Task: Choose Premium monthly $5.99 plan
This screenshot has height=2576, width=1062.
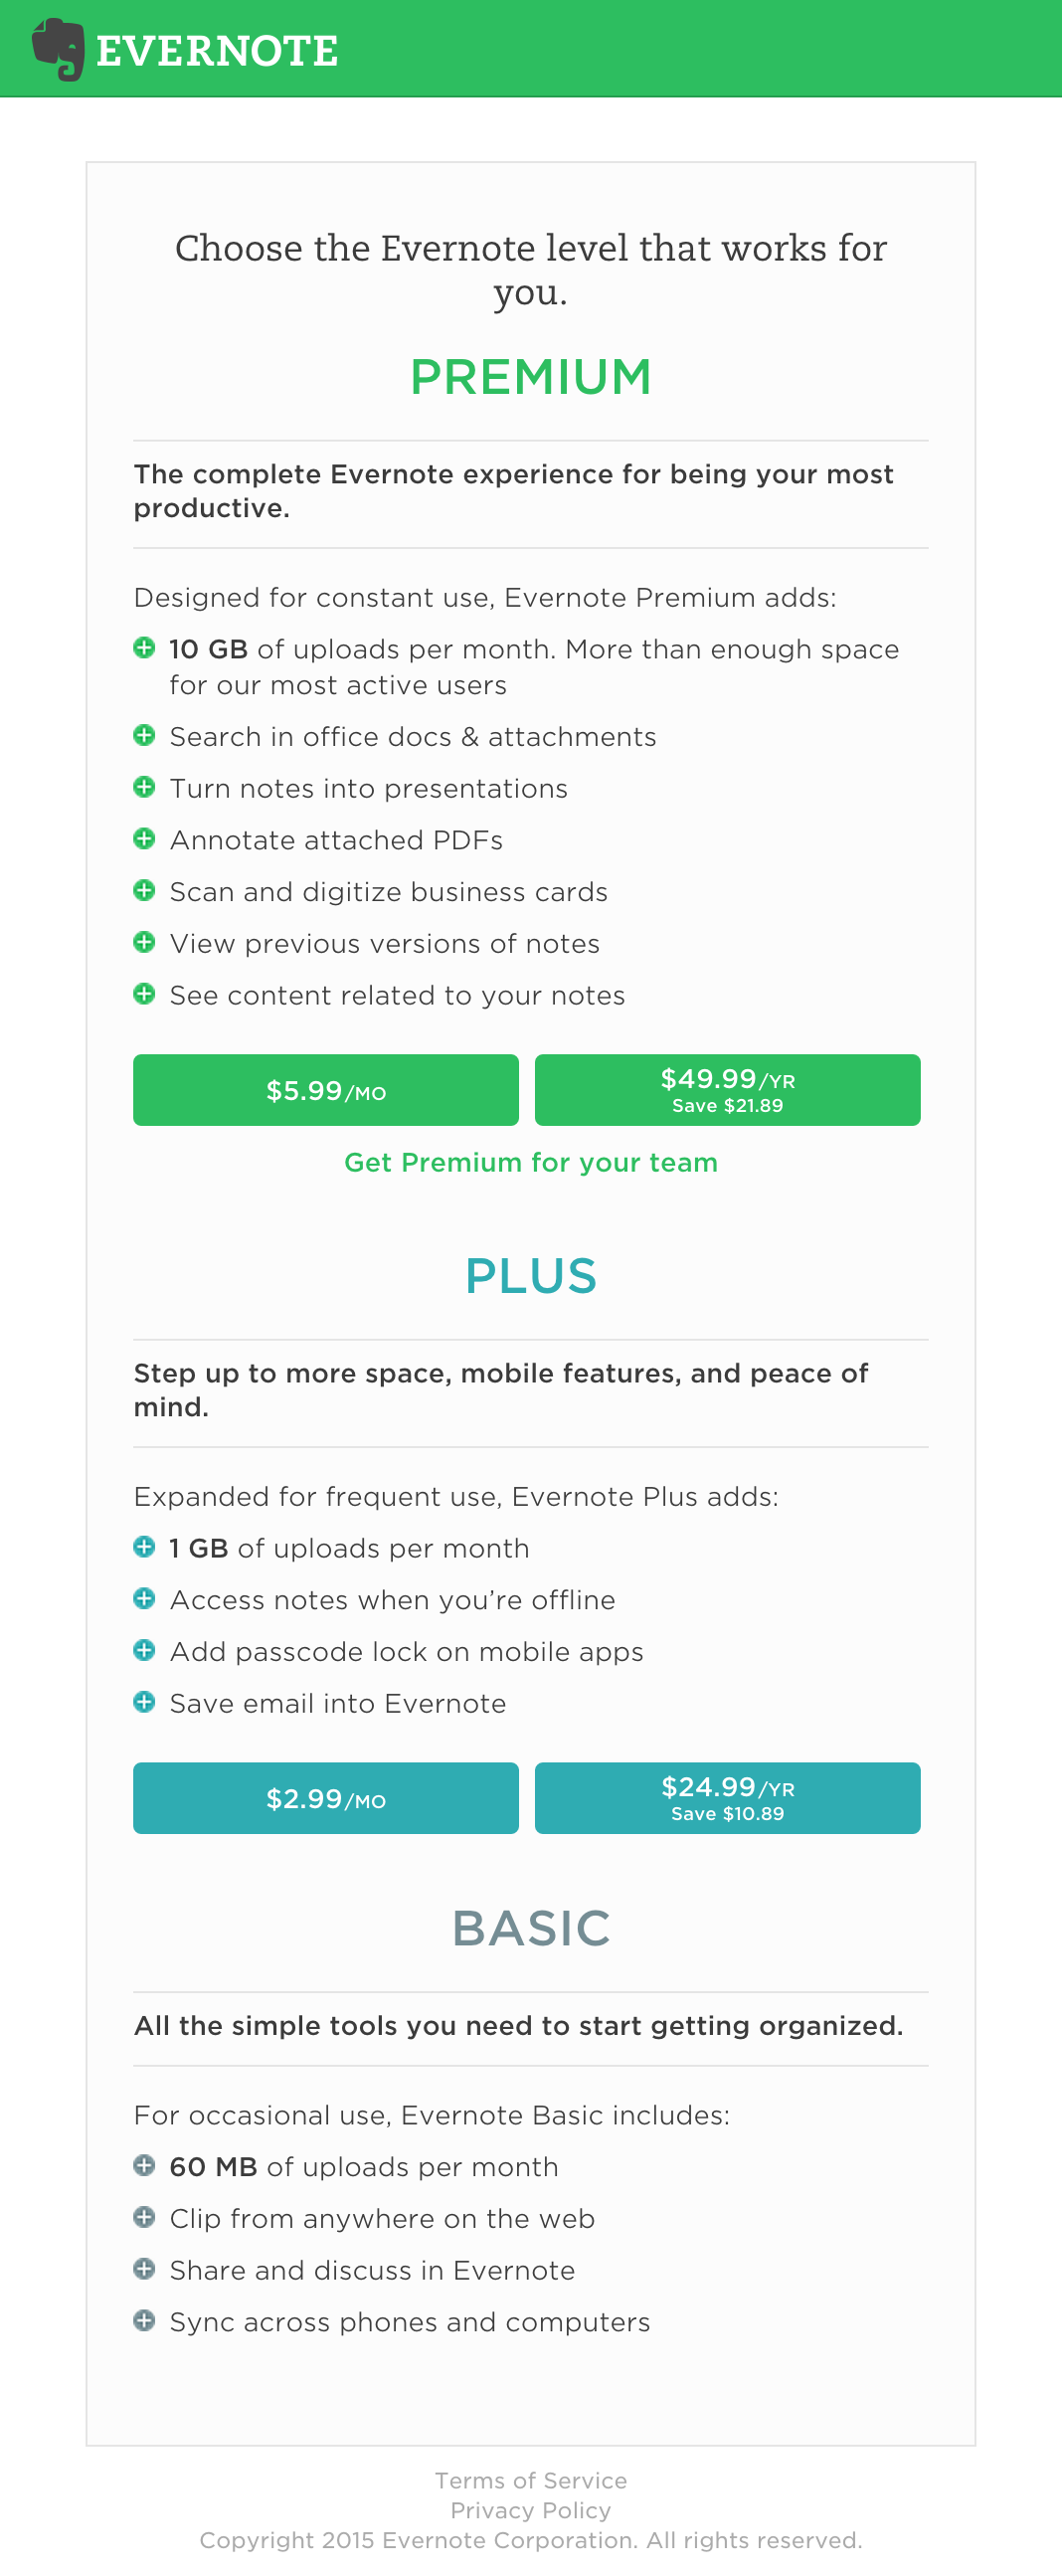Action: coord(325,1090)
